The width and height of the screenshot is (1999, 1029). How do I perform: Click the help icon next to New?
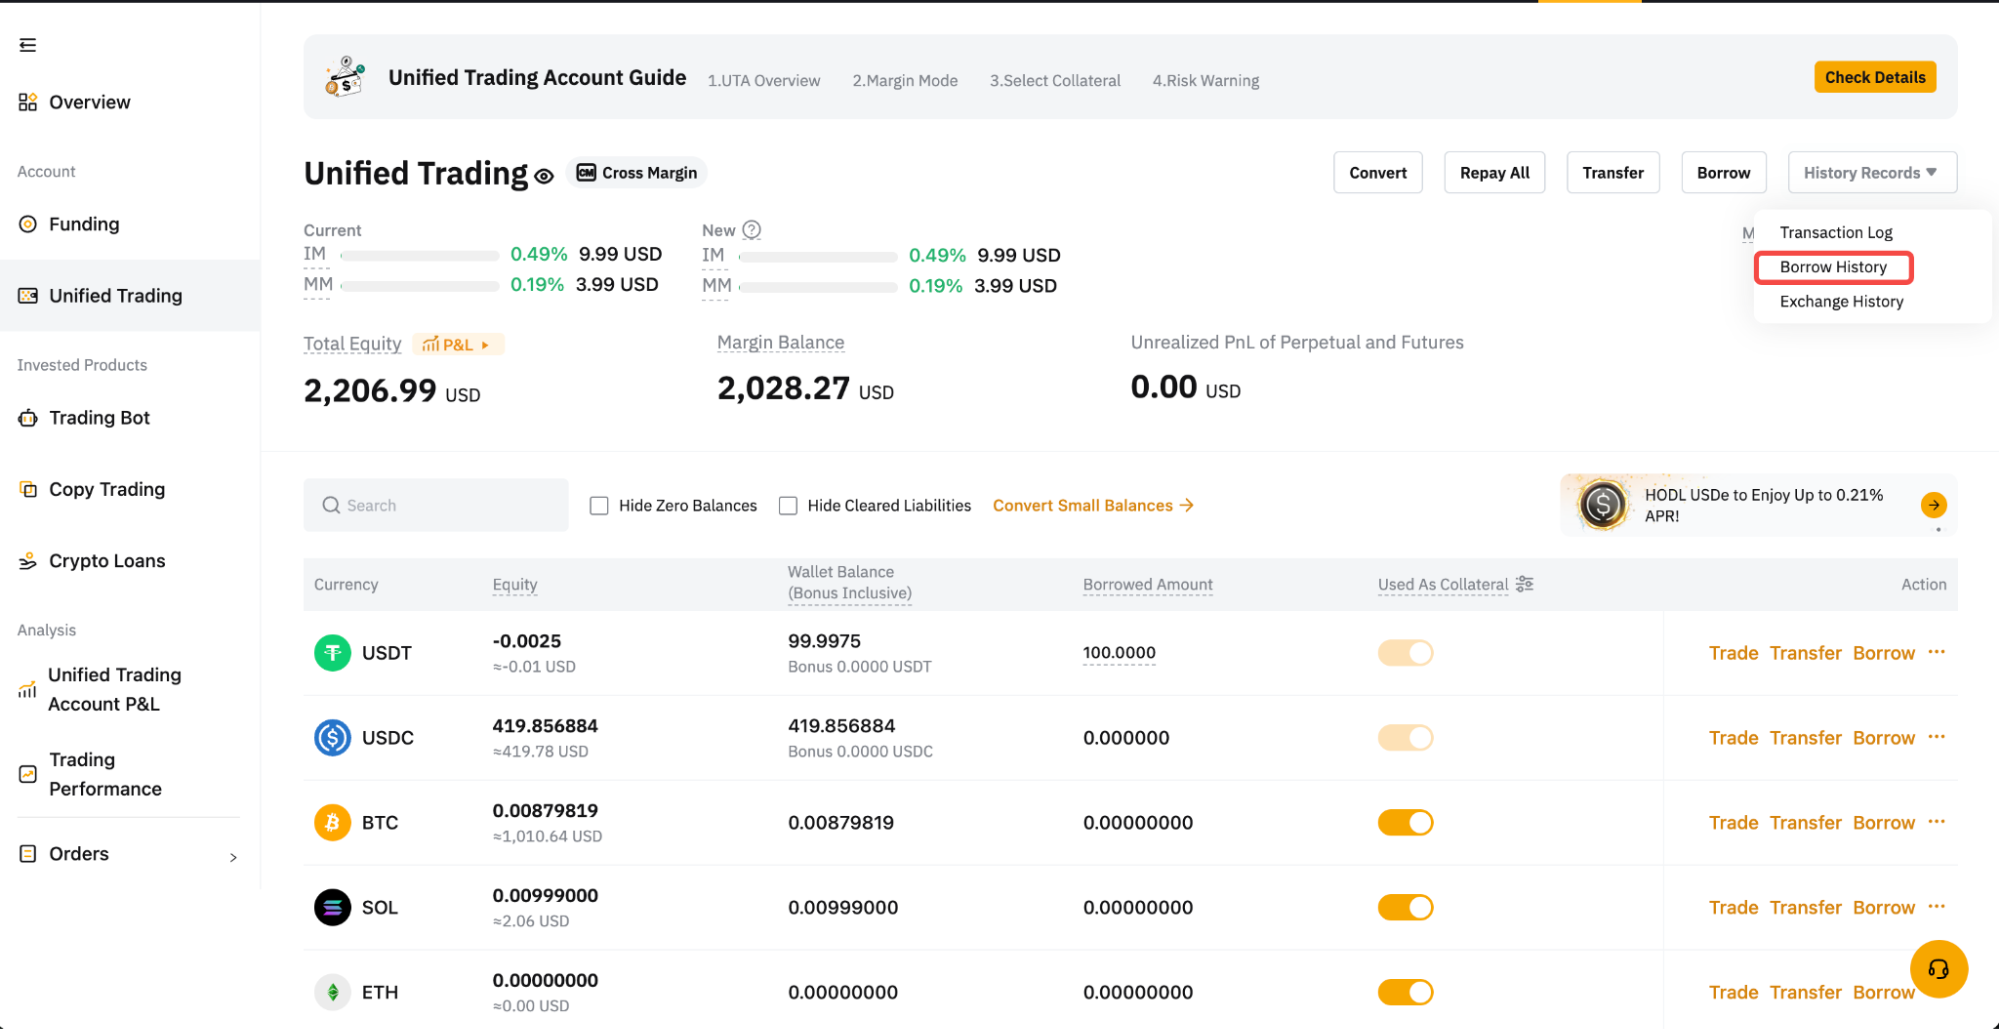point(752,230)
